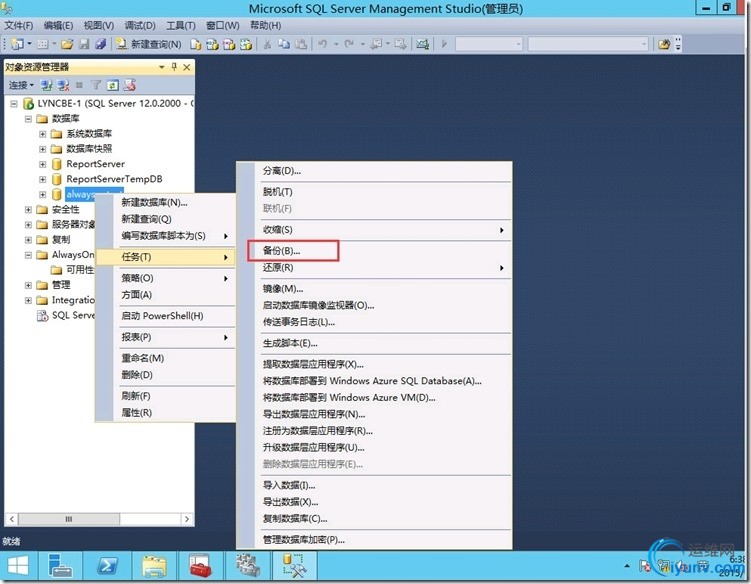
Task: Collapse the 数据库 folder node
Action: pyautogui.click(x=28, y=118)
